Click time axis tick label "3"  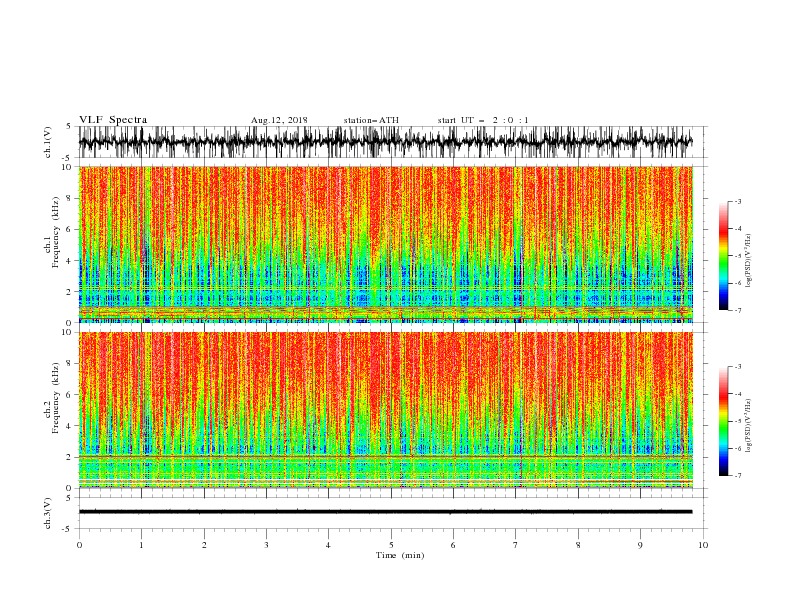pos(266,545)
